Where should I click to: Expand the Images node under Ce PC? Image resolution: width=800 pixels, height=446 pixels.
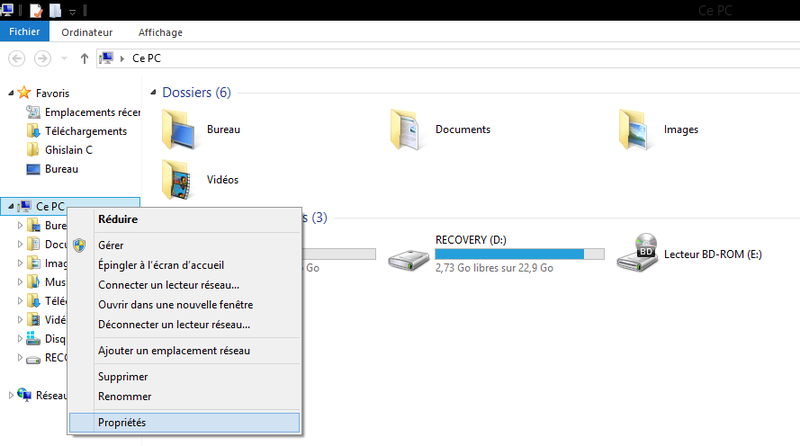(20, 263)
